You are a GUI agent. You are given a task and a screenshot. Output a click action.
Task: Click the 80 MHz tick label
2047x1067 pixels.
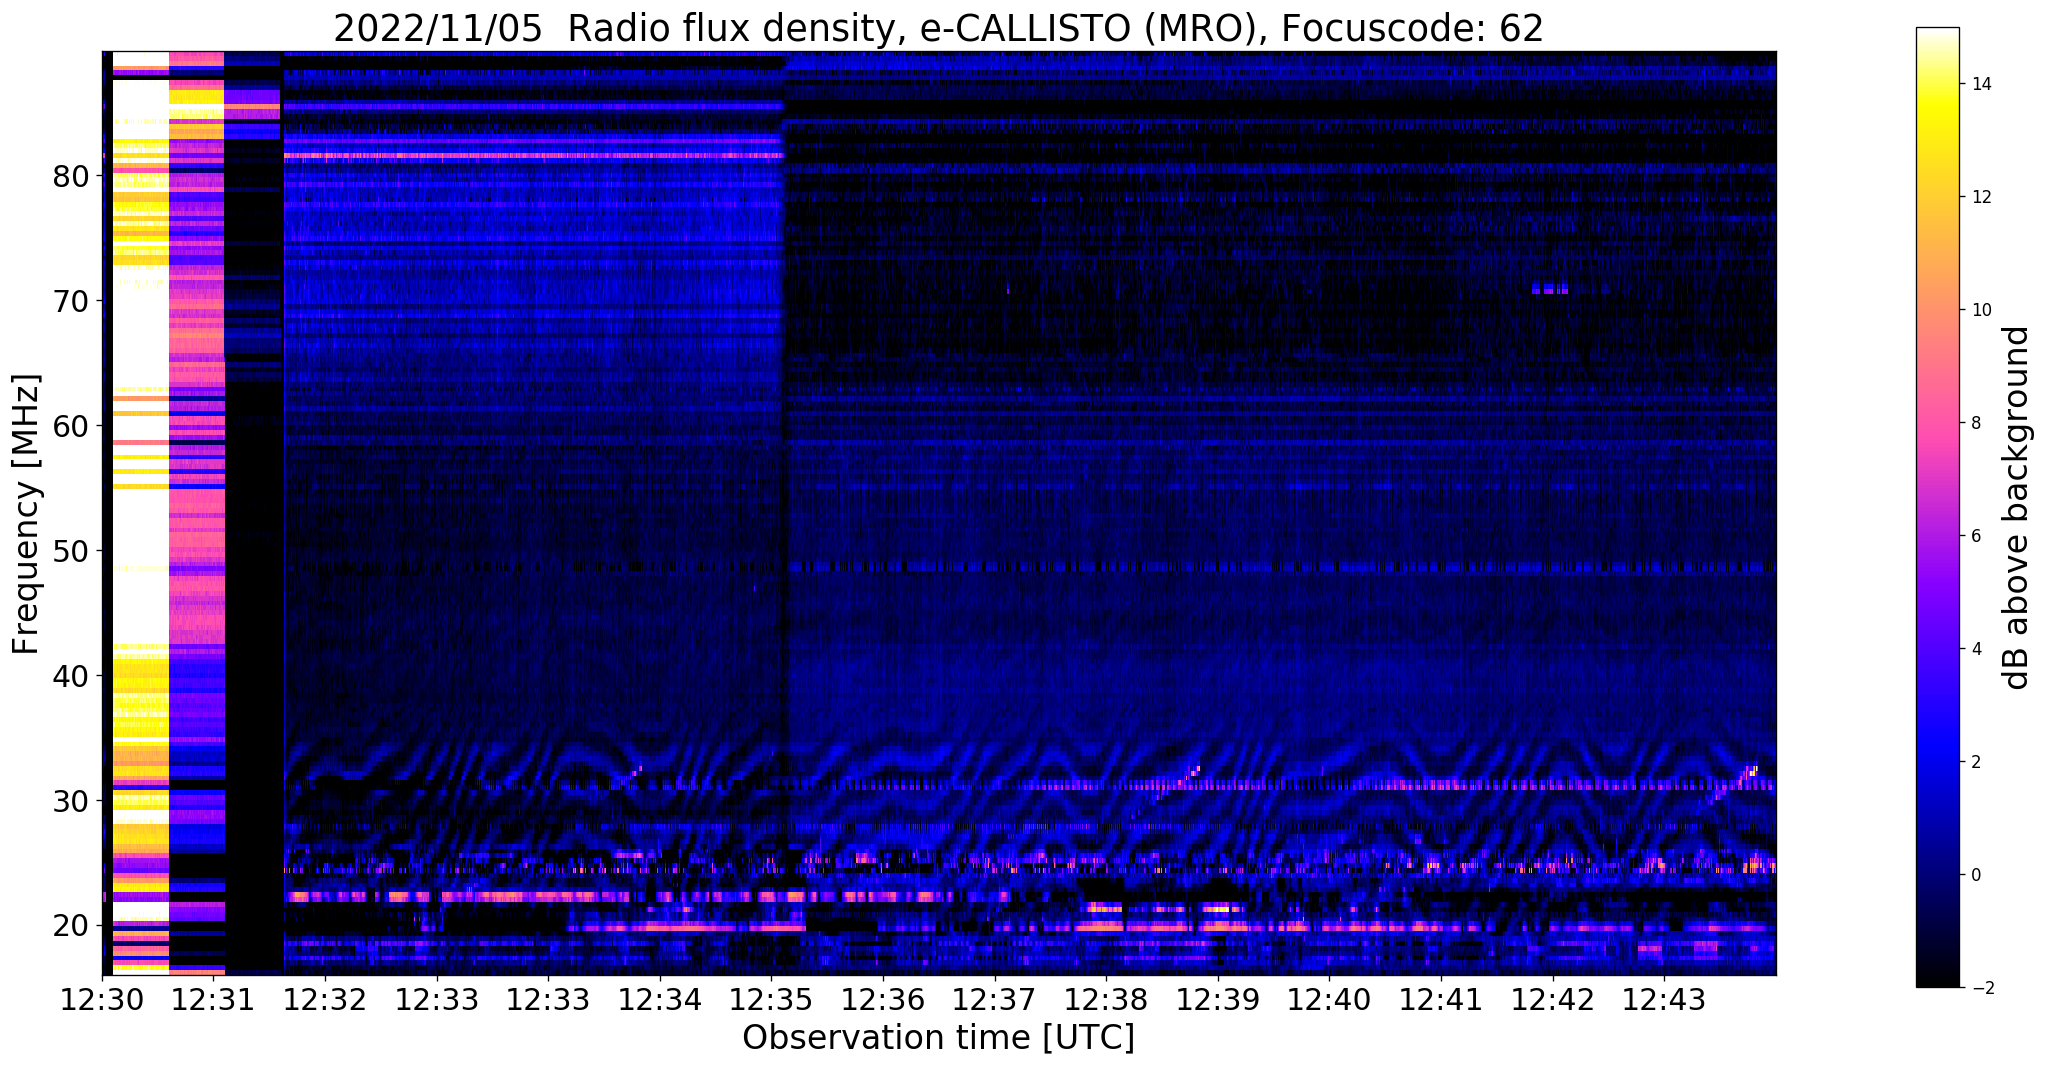pyautogui.click(x=72, y=177)
